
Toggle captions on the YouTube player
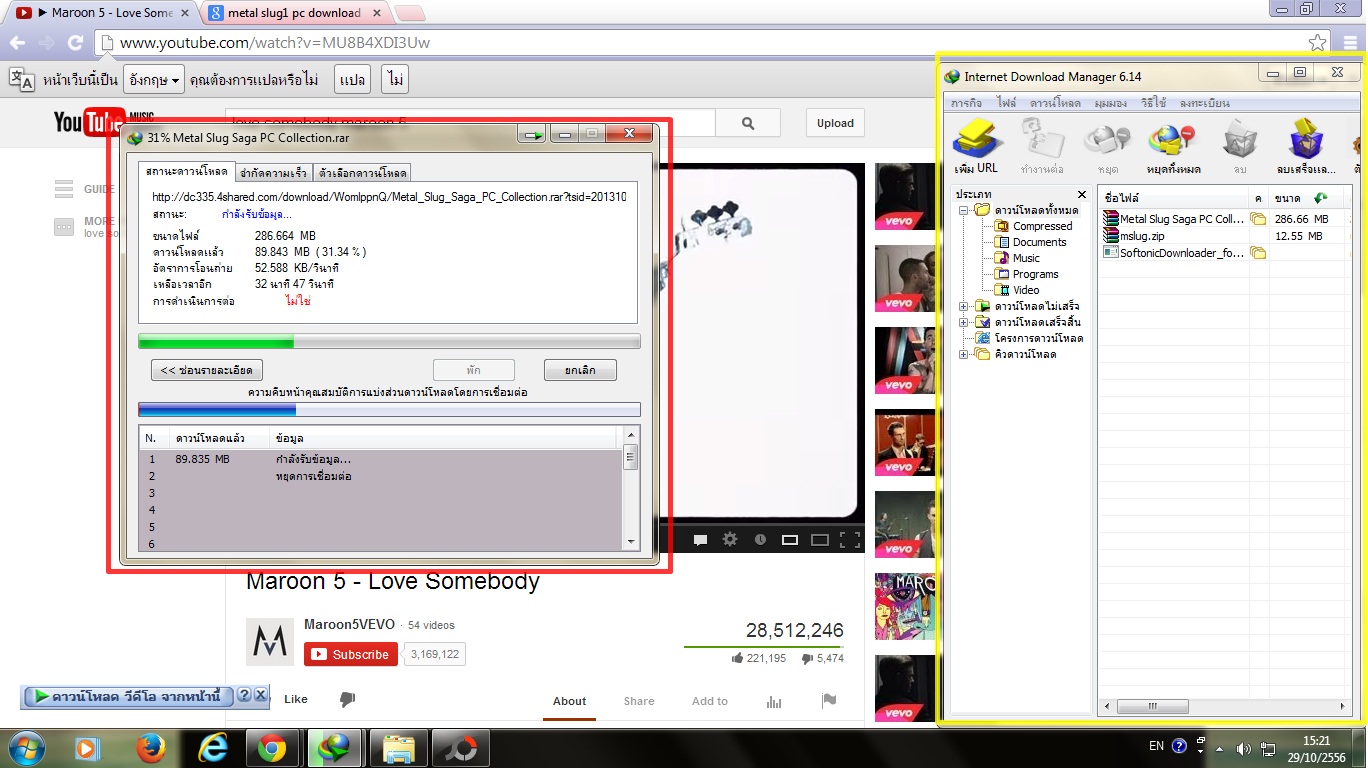point(700,540)
